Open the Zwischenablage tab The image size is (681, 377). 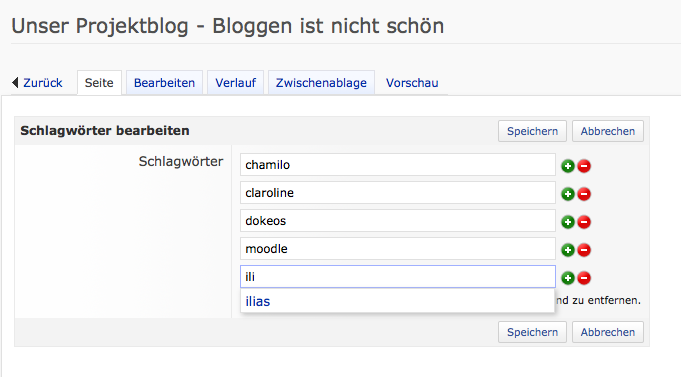[321, 83]
